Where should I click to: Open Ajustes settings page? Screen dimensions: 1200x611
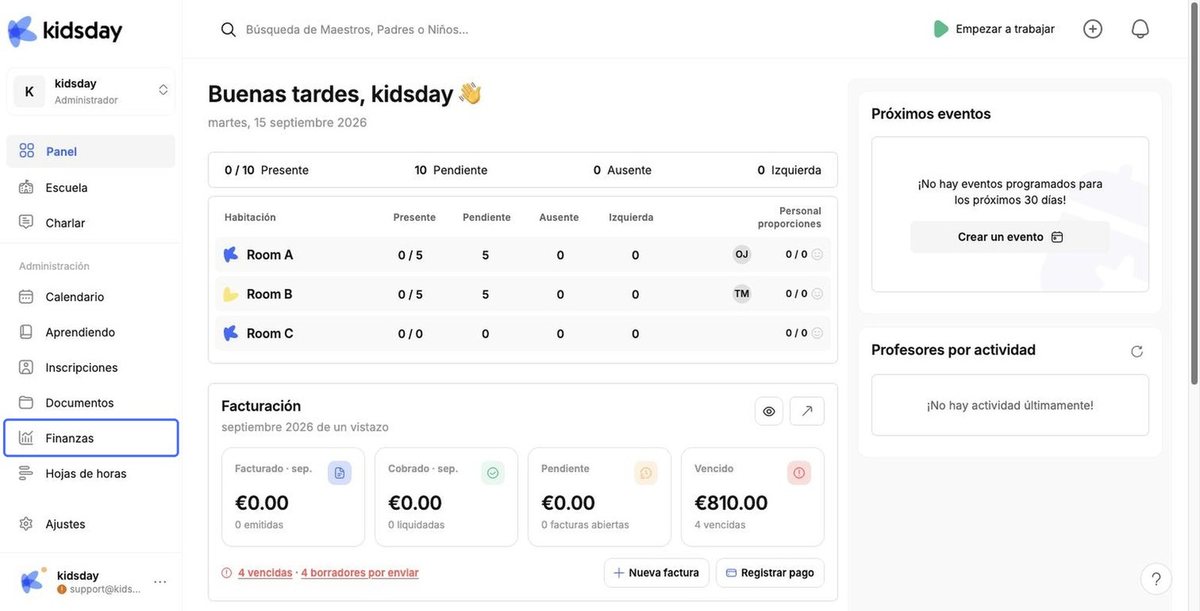91,524
